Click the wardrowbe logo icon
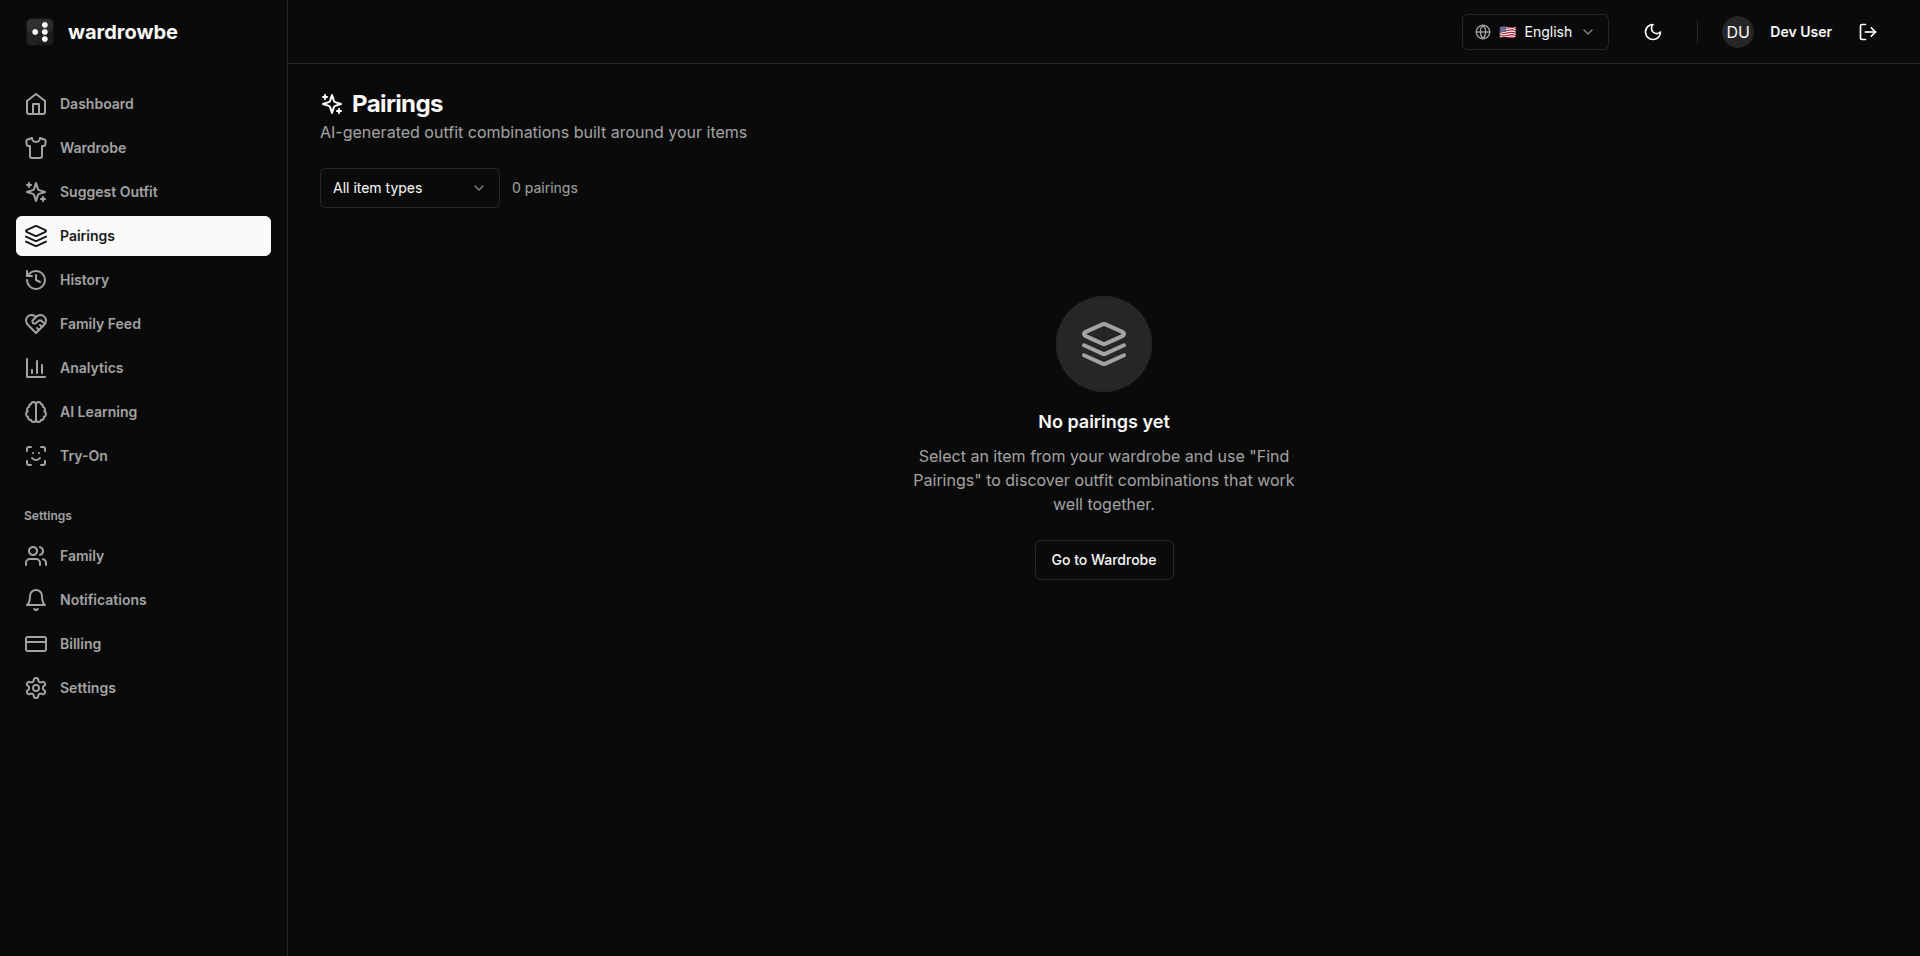This screenshot has width=1920, height=956. (x=40, y=32)
